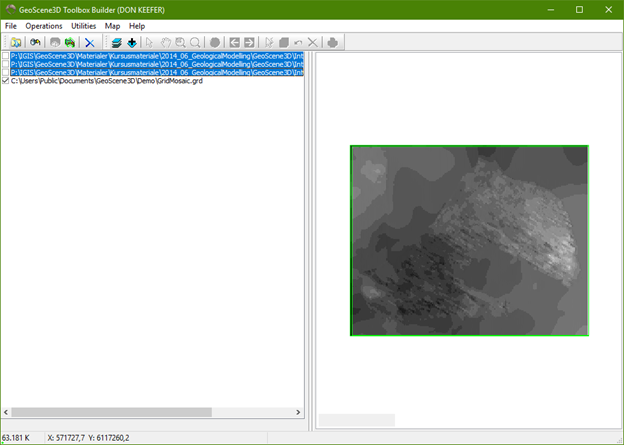Click the green map toolbar icon

point(70,42)
